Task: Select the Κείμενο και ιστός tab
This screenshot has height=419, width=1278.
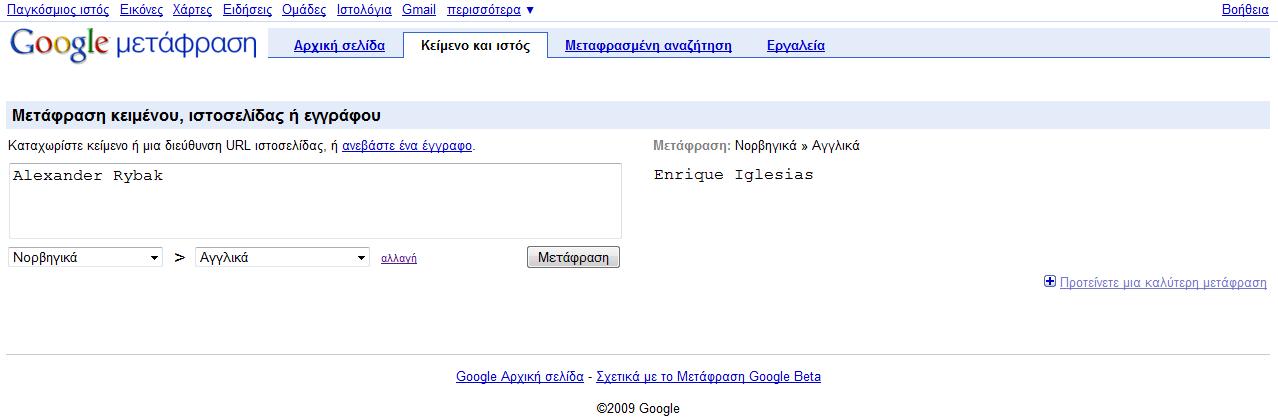Action: 475,45
